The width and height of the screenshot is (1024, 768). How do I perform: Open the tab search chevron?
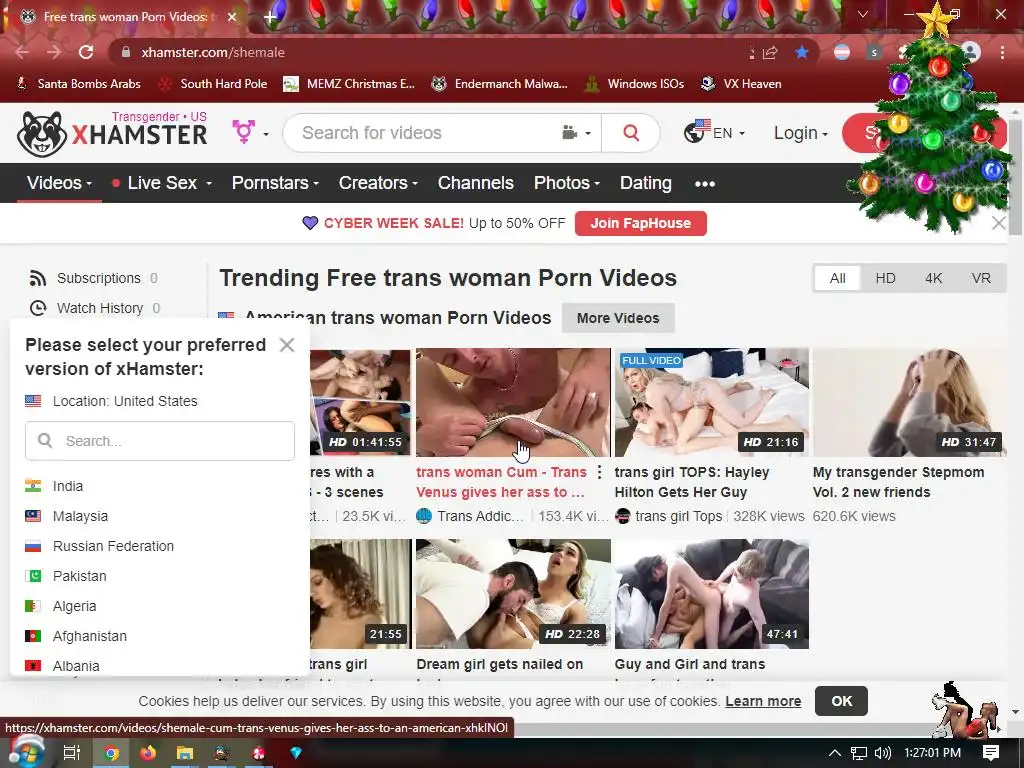863,14
